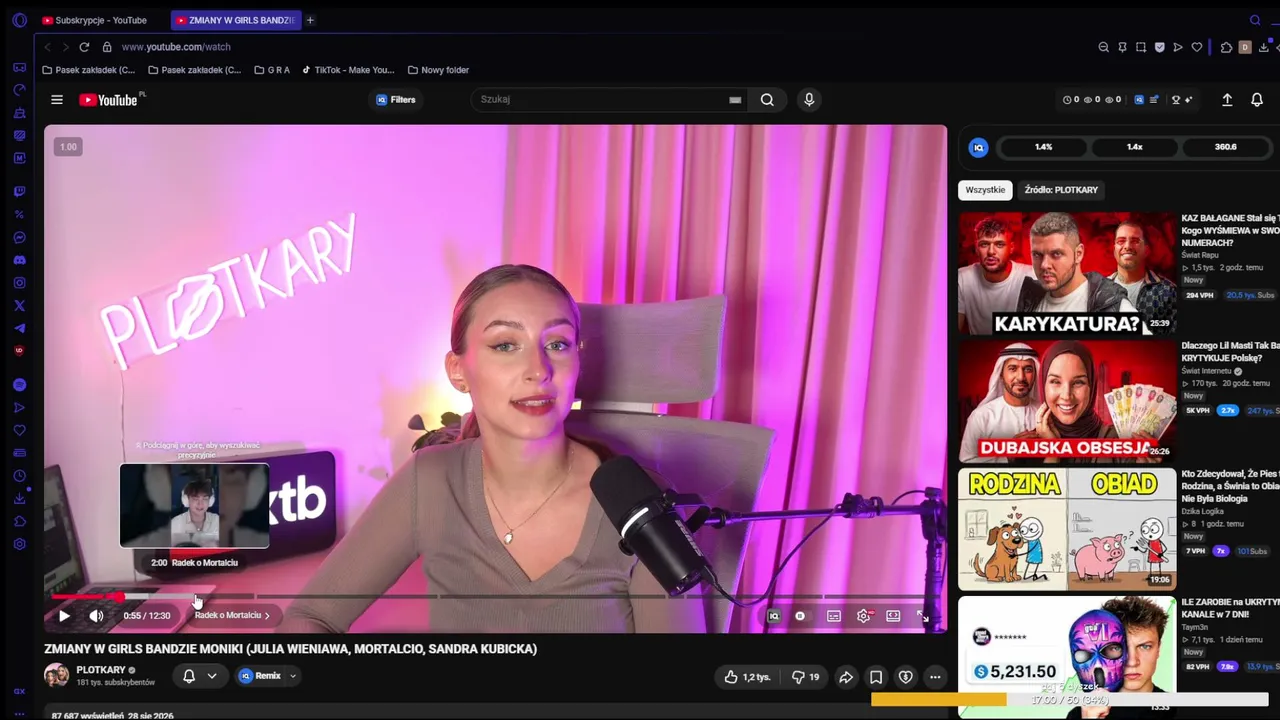Open the 5,231.50 earnings video thumbnail
The image size is (1280, 720).
[x=1067, y=657]
